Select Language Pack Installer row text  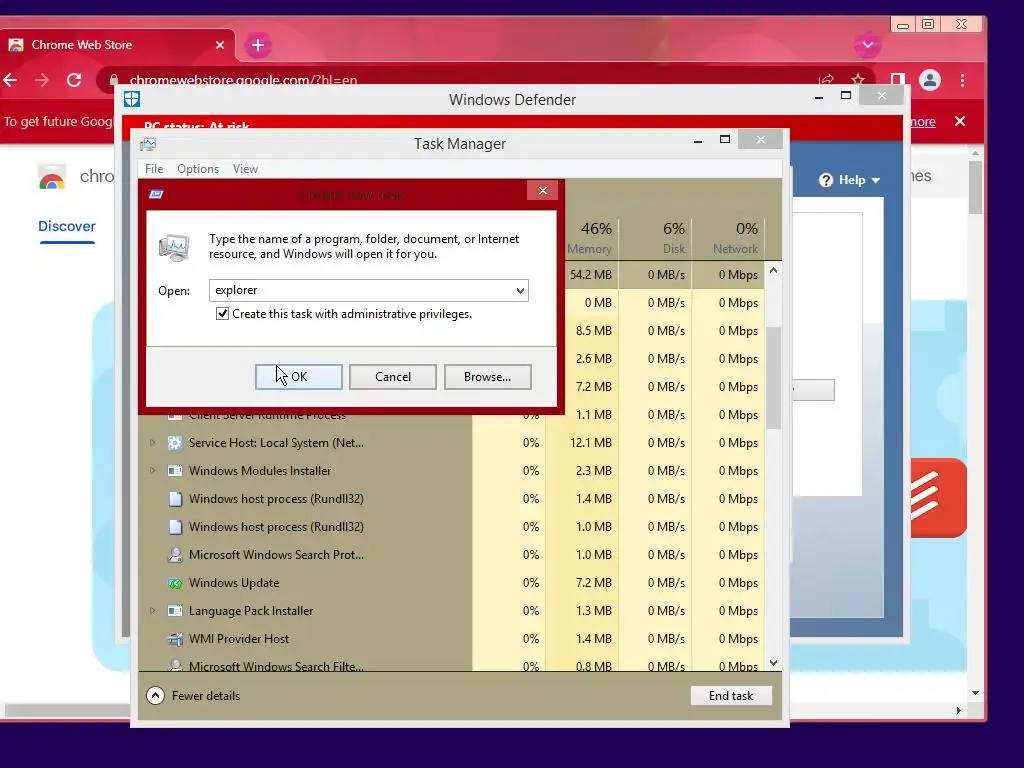[251, 611]
